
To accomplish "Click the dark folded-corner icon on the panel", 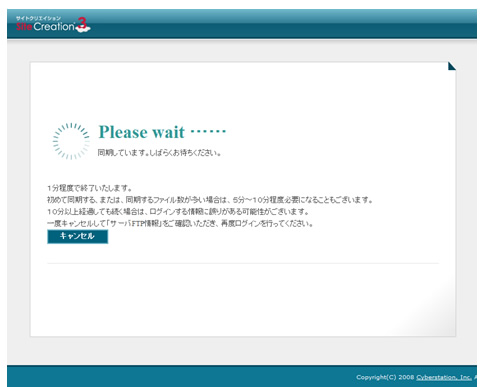I will click(x=452, y=66).
